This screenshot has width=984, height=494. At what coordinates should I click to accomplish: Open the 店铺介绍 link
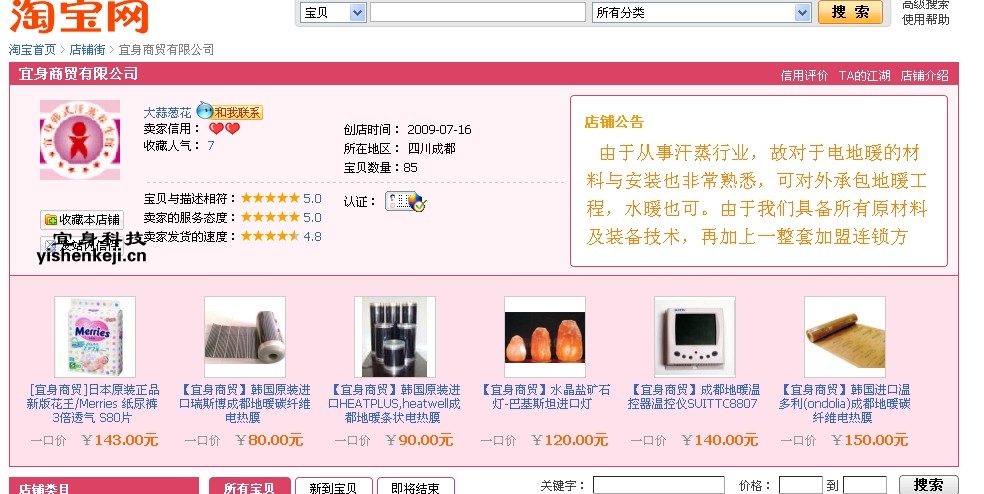click(x=924, y=75)
